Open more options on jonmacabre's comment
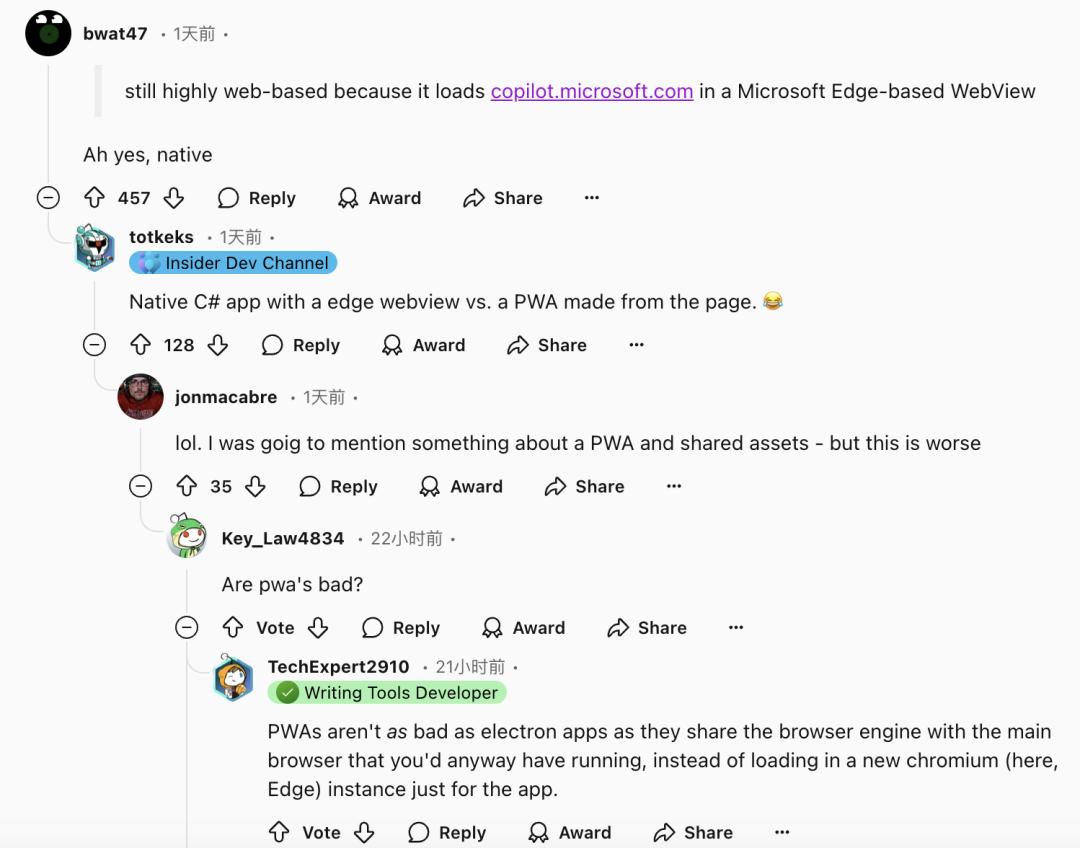Viewport: 1080px width, 848px height. click(x=674, y=487)
